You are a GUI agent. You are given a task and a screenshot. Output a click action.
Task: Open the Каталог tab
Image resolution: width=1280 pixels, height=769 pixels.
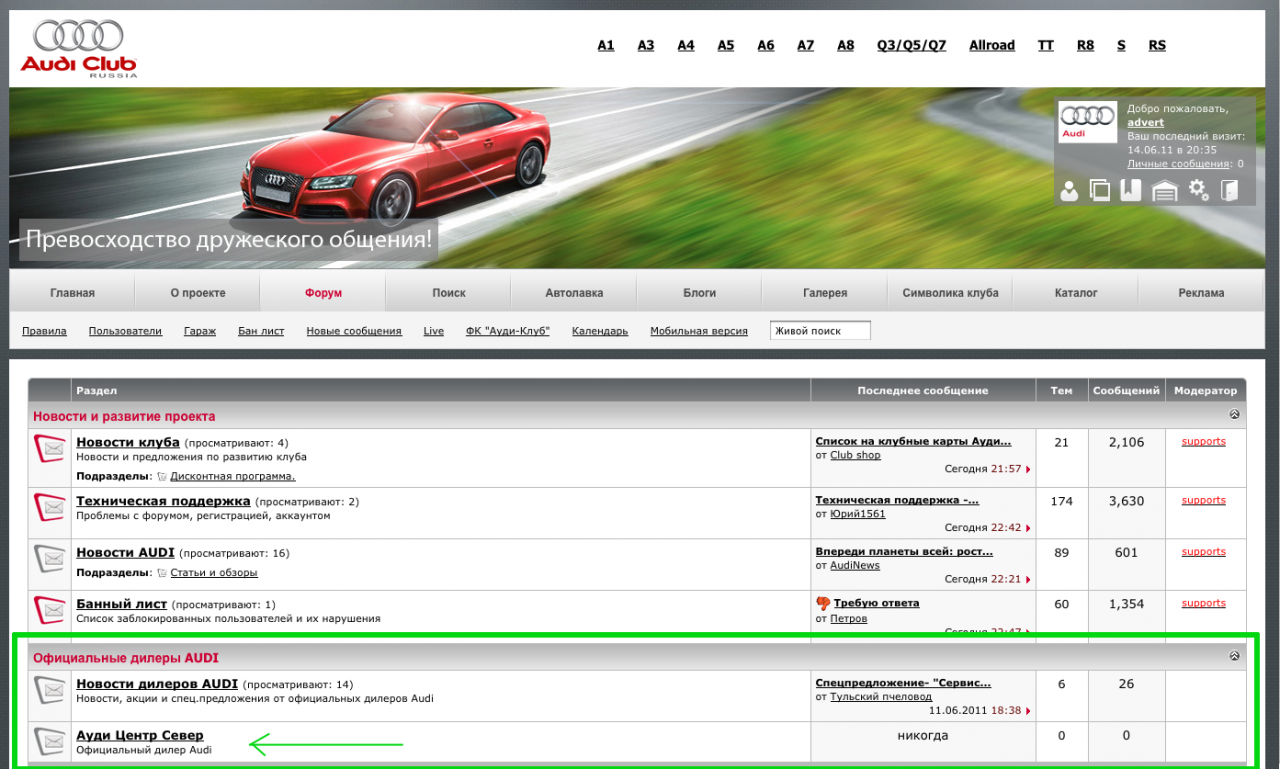(x=1076, y=293)
